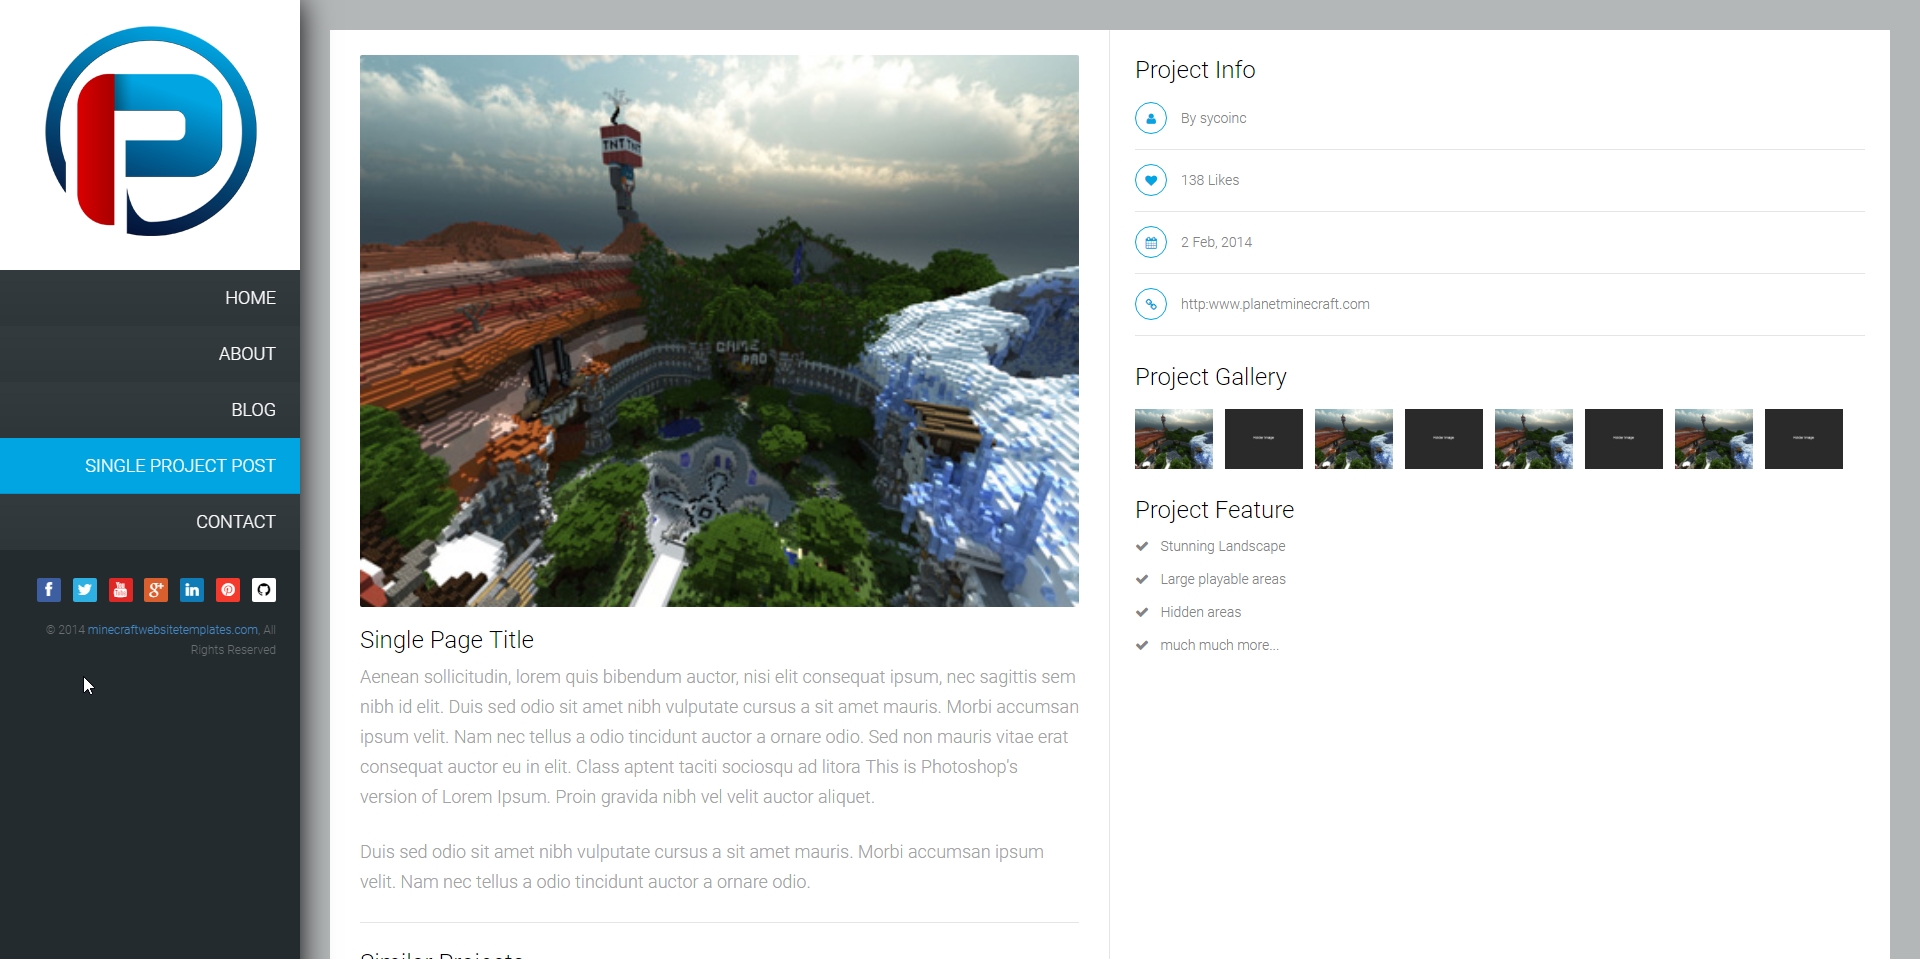Open the GitHub social icon
The height and width of the screenshot is (959, 1920).
264,590
